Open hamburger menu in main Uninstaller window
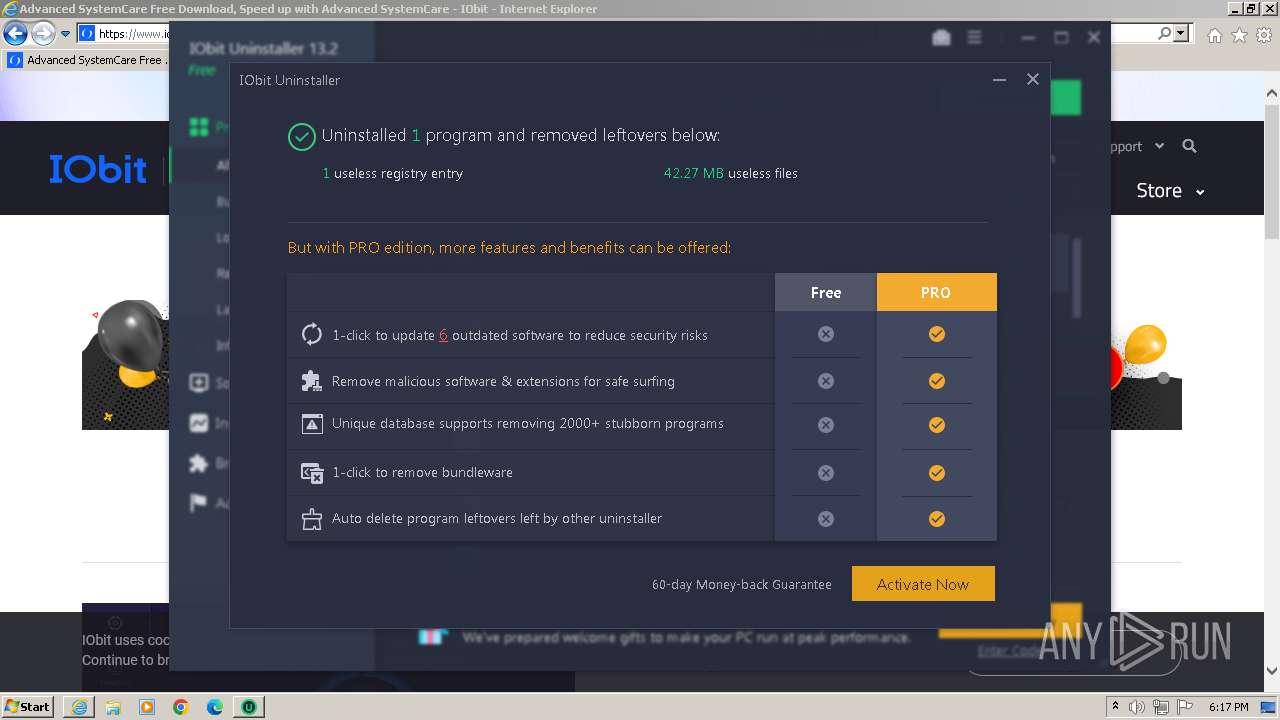The height and width of the screenshot is (720, 1280). [x=975, y=37]
